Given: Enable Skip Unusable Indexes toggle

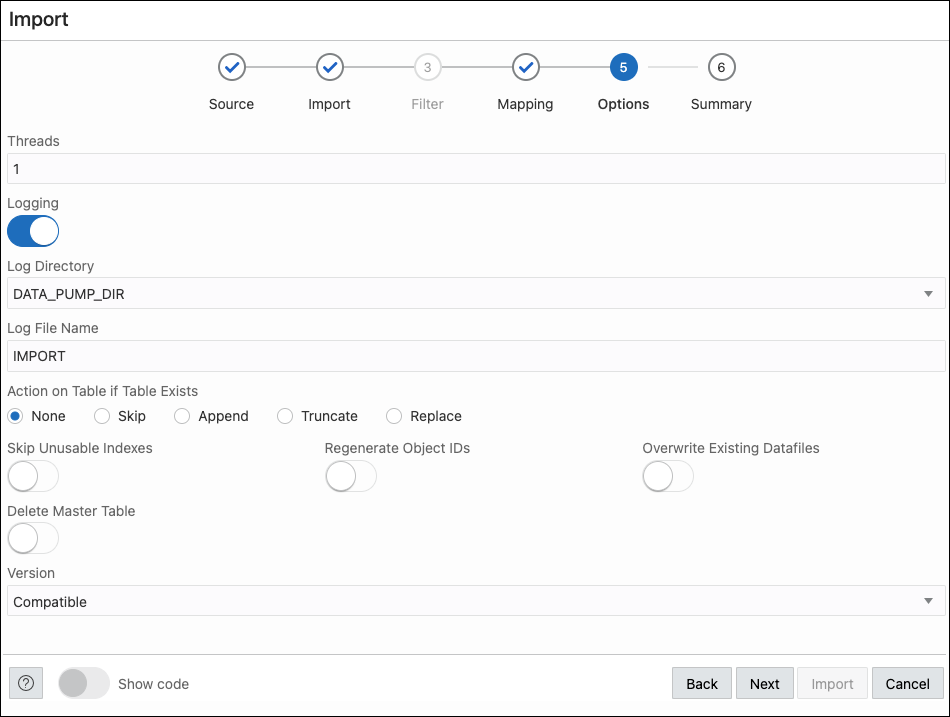Looking at the screenshot, I should (33, 477).
